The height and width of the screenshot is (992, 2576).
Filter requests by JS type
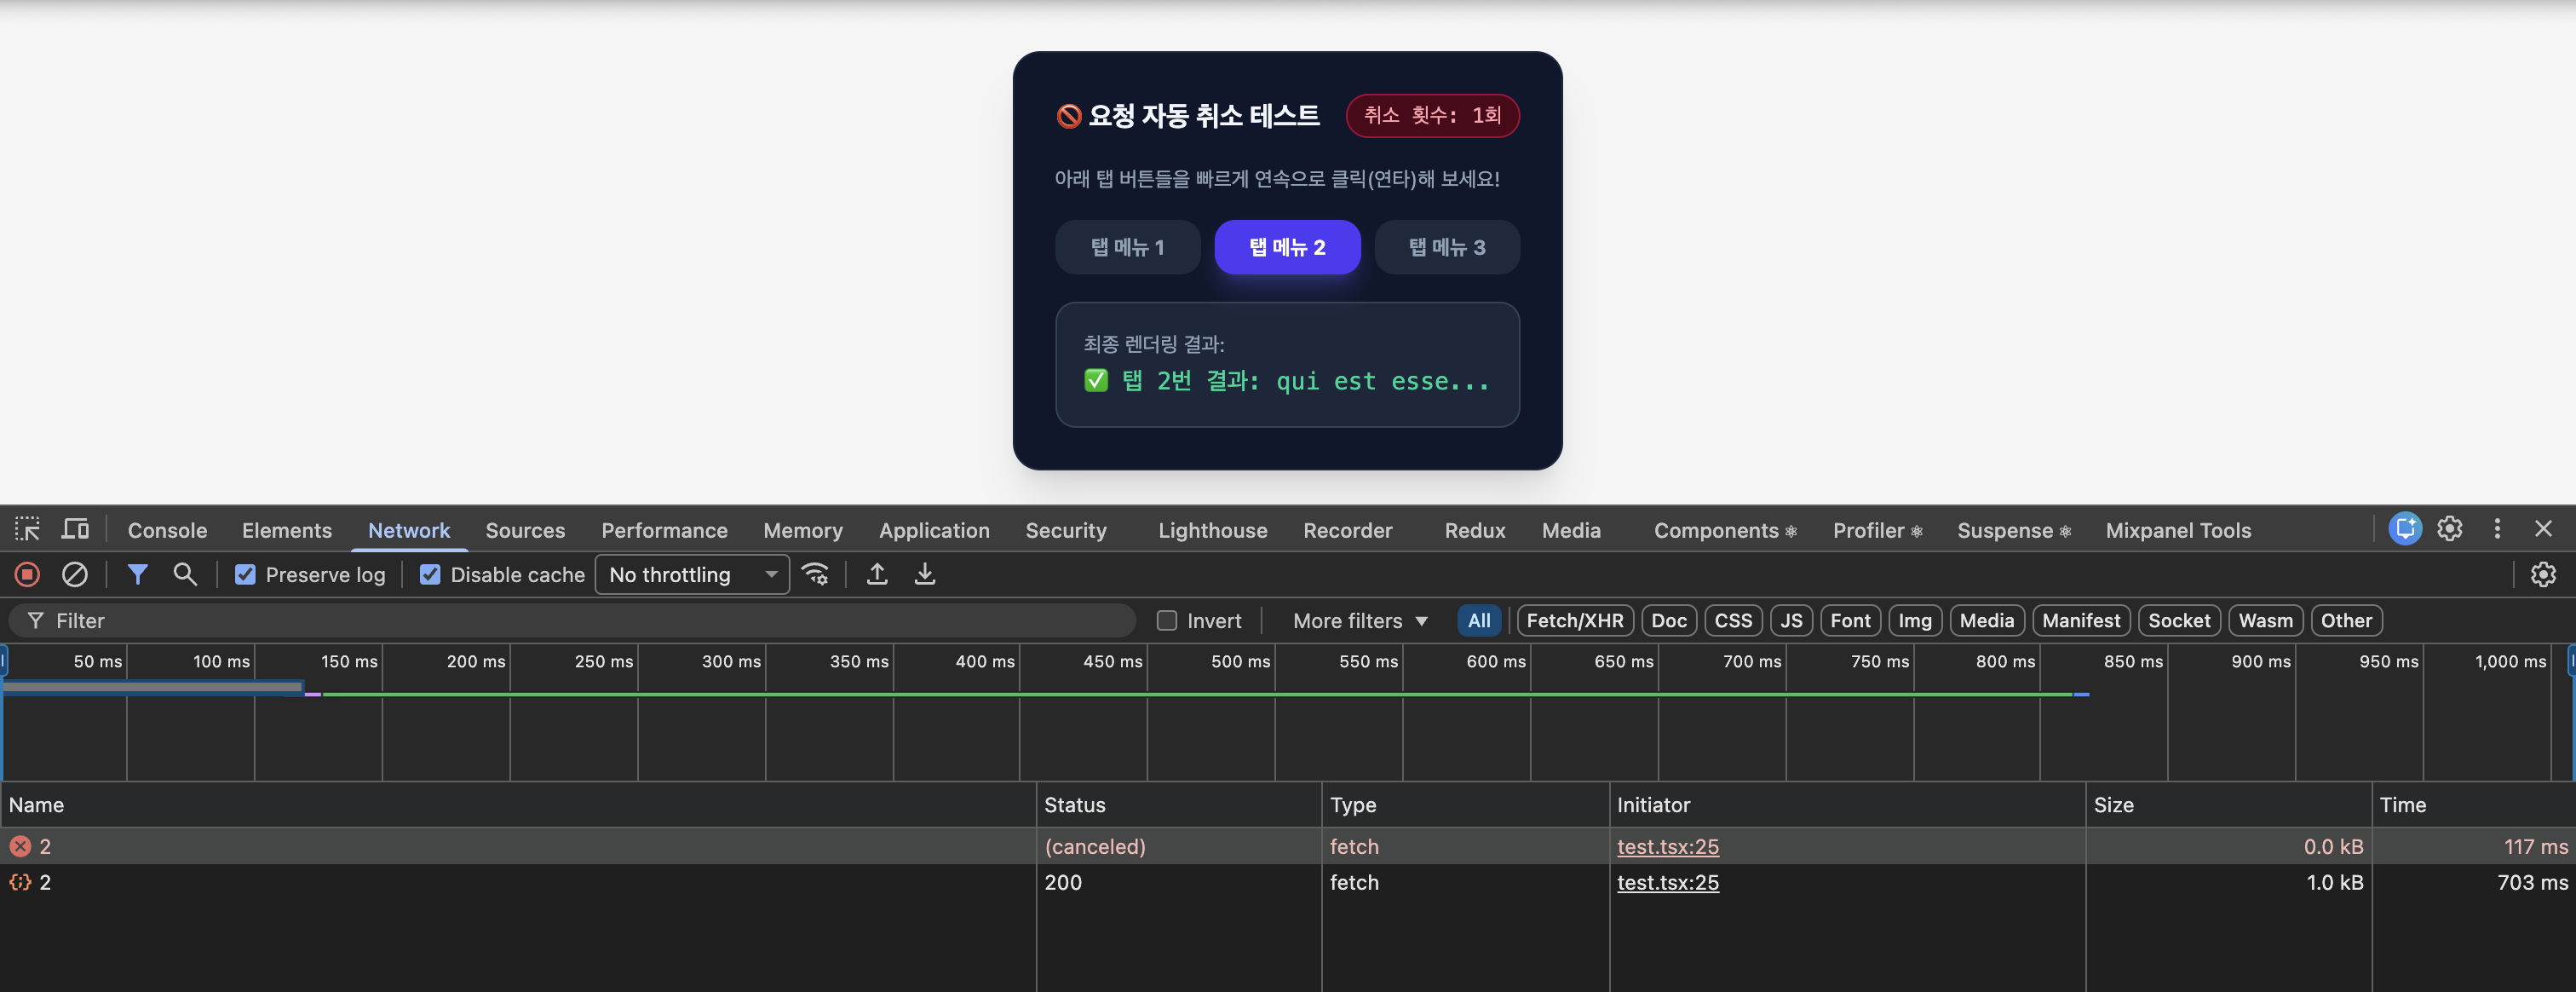pos(1791,620)
